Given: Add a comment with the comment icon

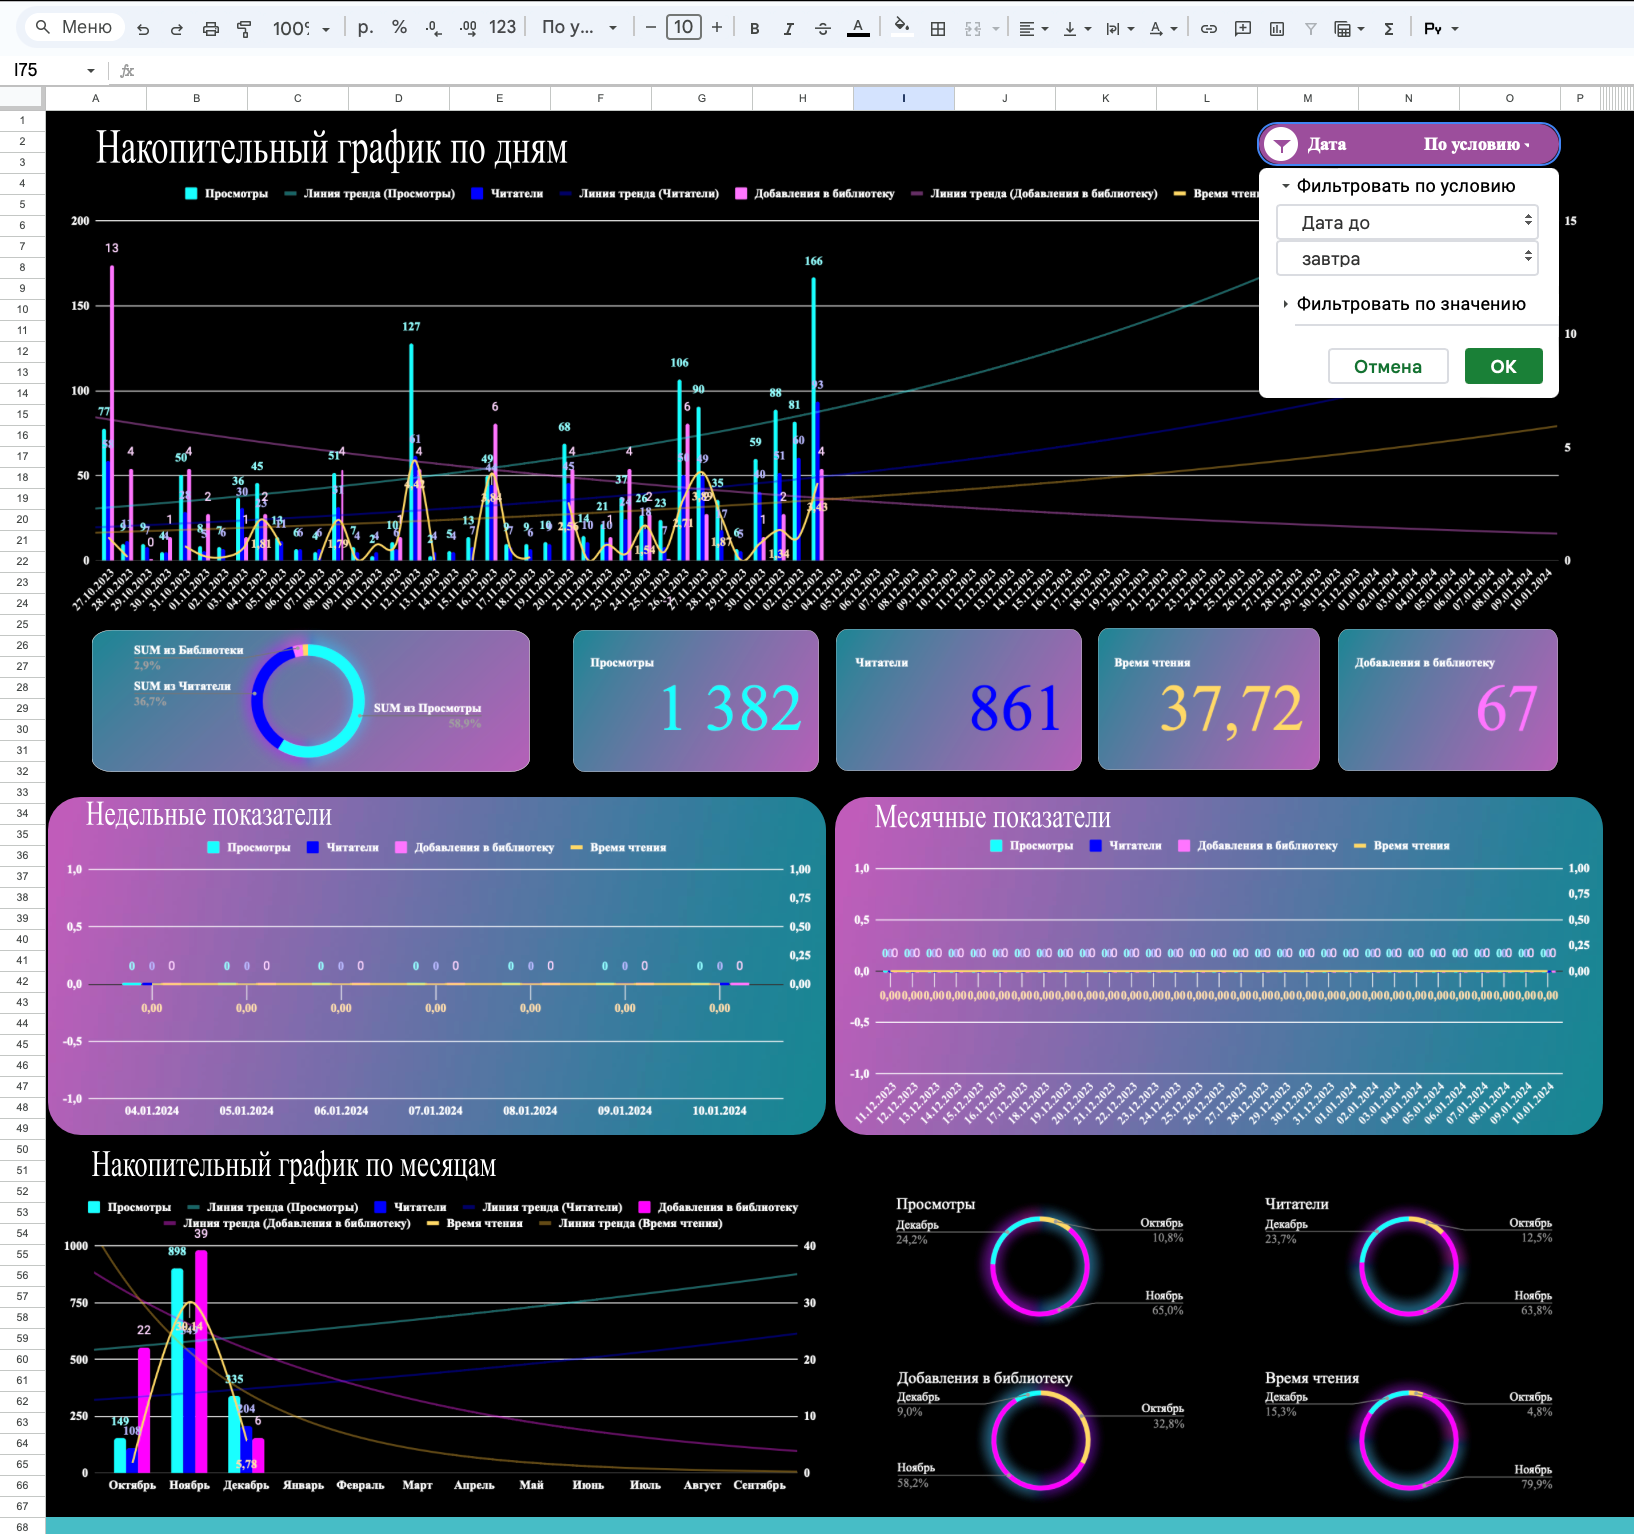Looking at the screenshot, I should click(1243, 29).
